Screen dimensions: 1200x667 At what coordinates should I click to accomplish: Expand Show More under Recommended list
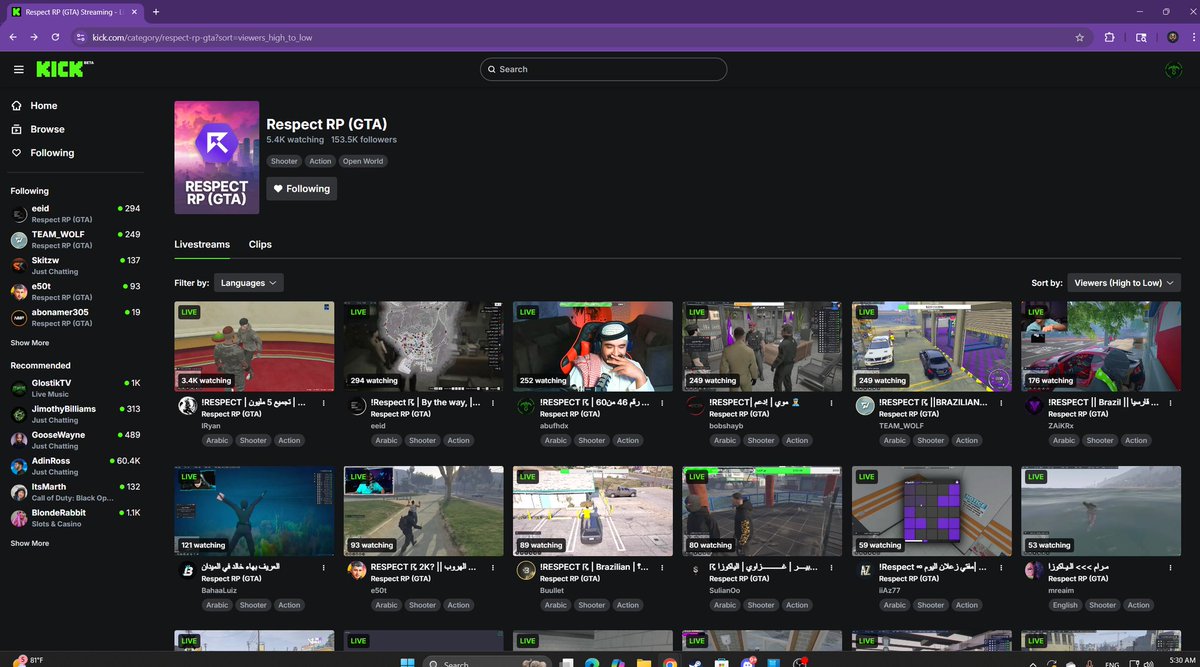(x=30, y=543)
